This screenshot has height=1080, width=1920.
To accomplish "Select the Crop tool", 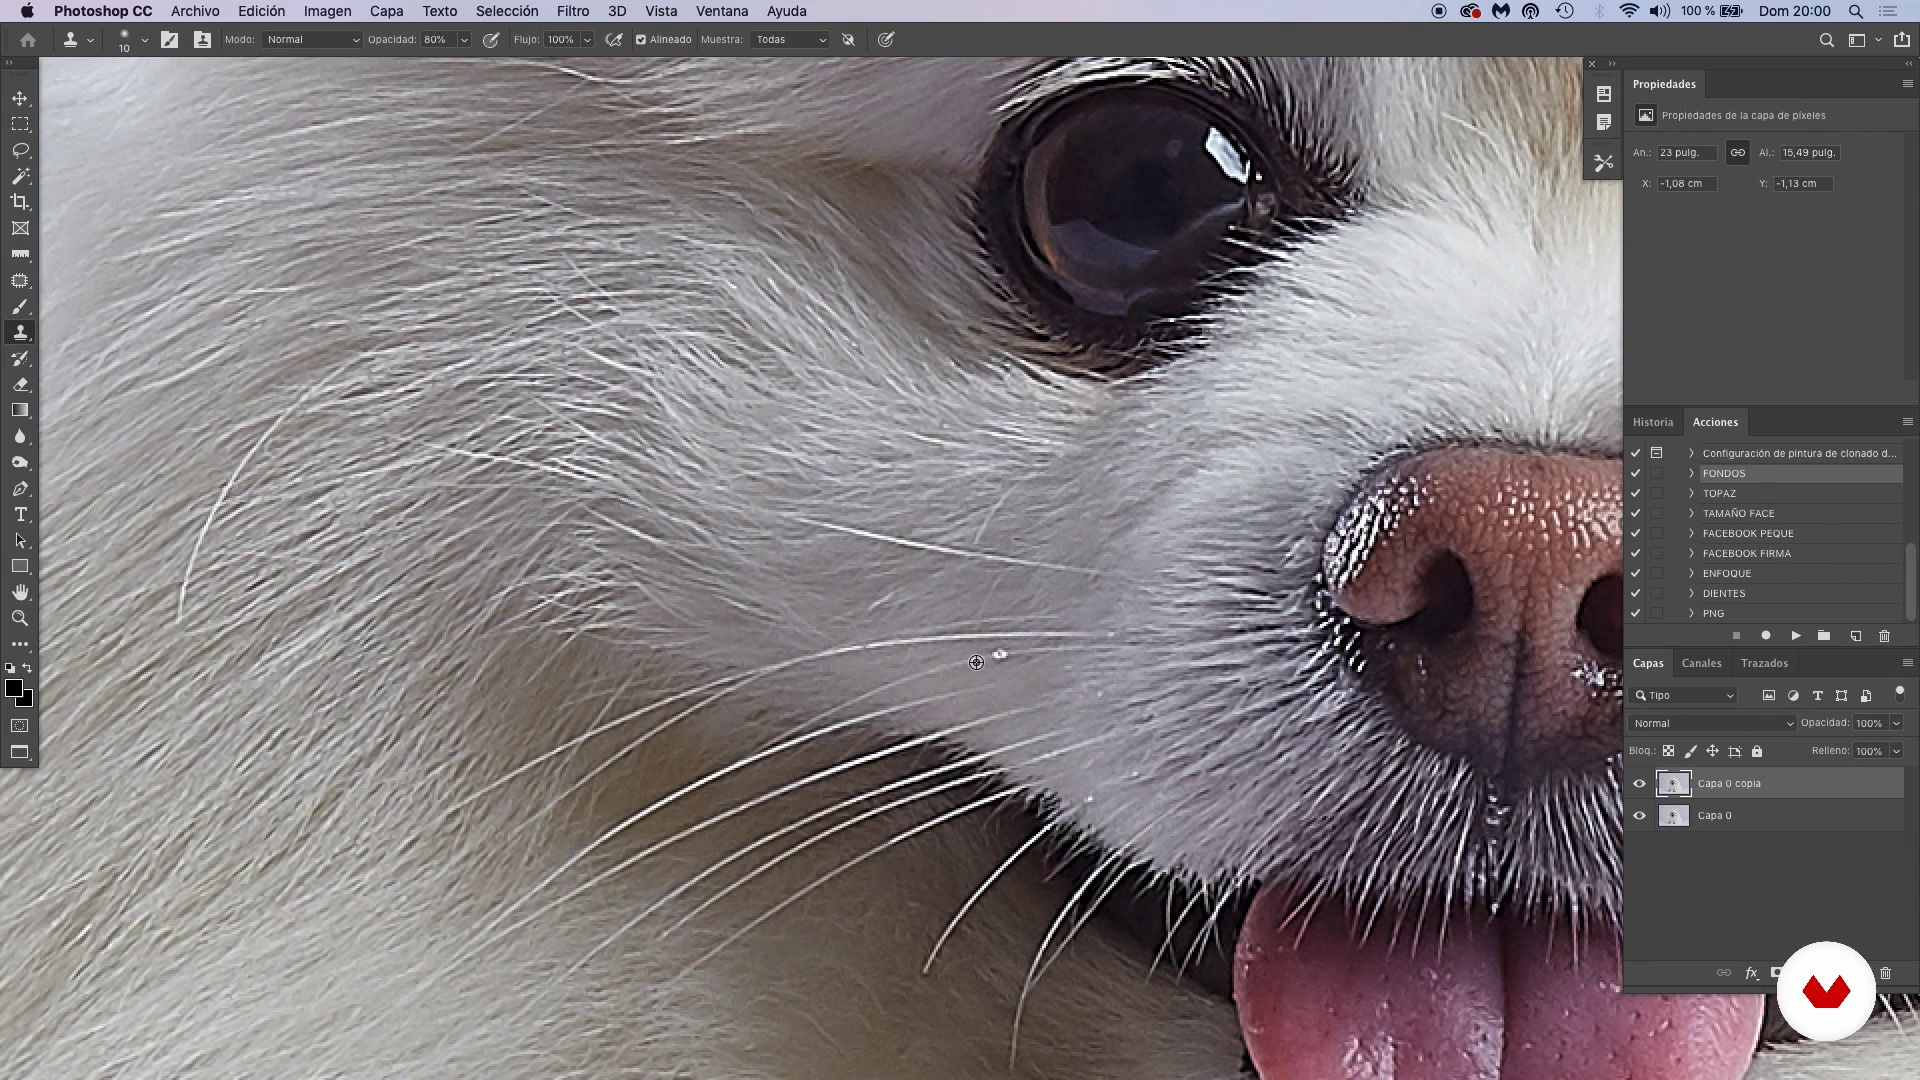I will [20, 202].
